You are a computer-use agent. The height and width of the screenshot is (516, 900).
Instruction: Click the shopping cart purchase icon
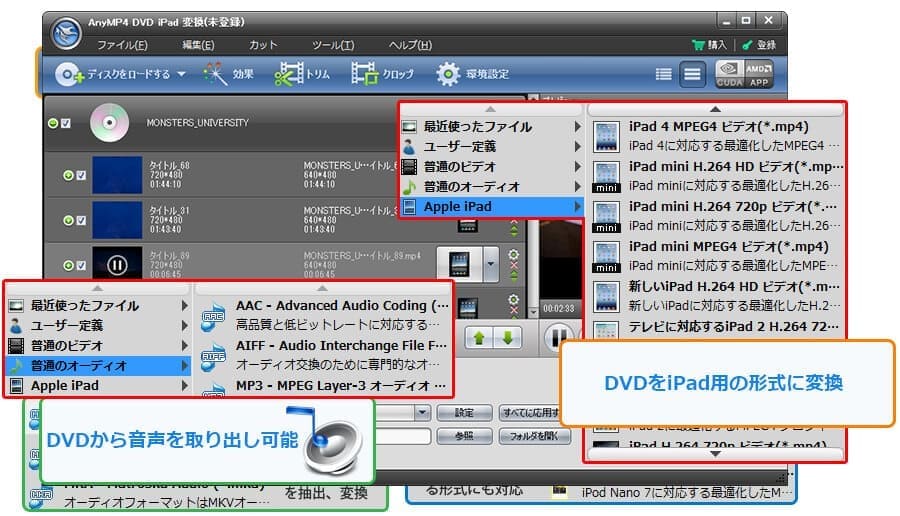click(698, 45)
